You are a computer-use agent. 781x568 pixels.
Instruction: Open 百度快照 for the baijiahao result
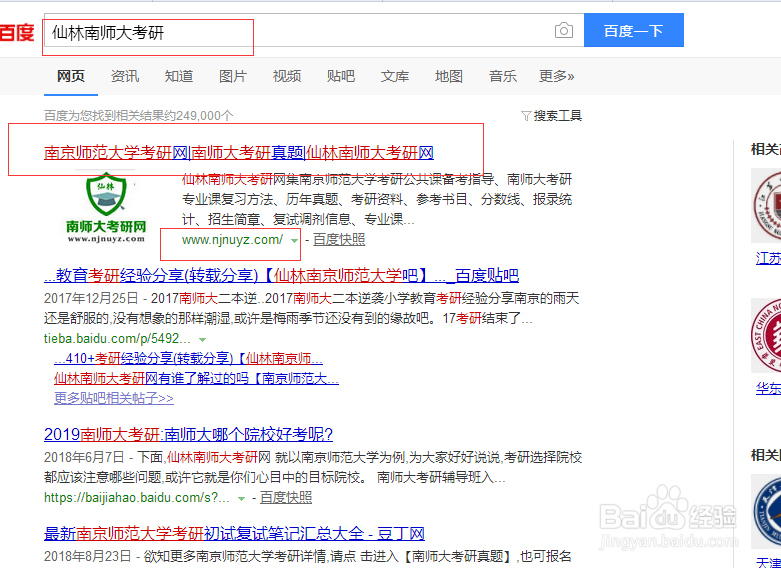[286, 497]
